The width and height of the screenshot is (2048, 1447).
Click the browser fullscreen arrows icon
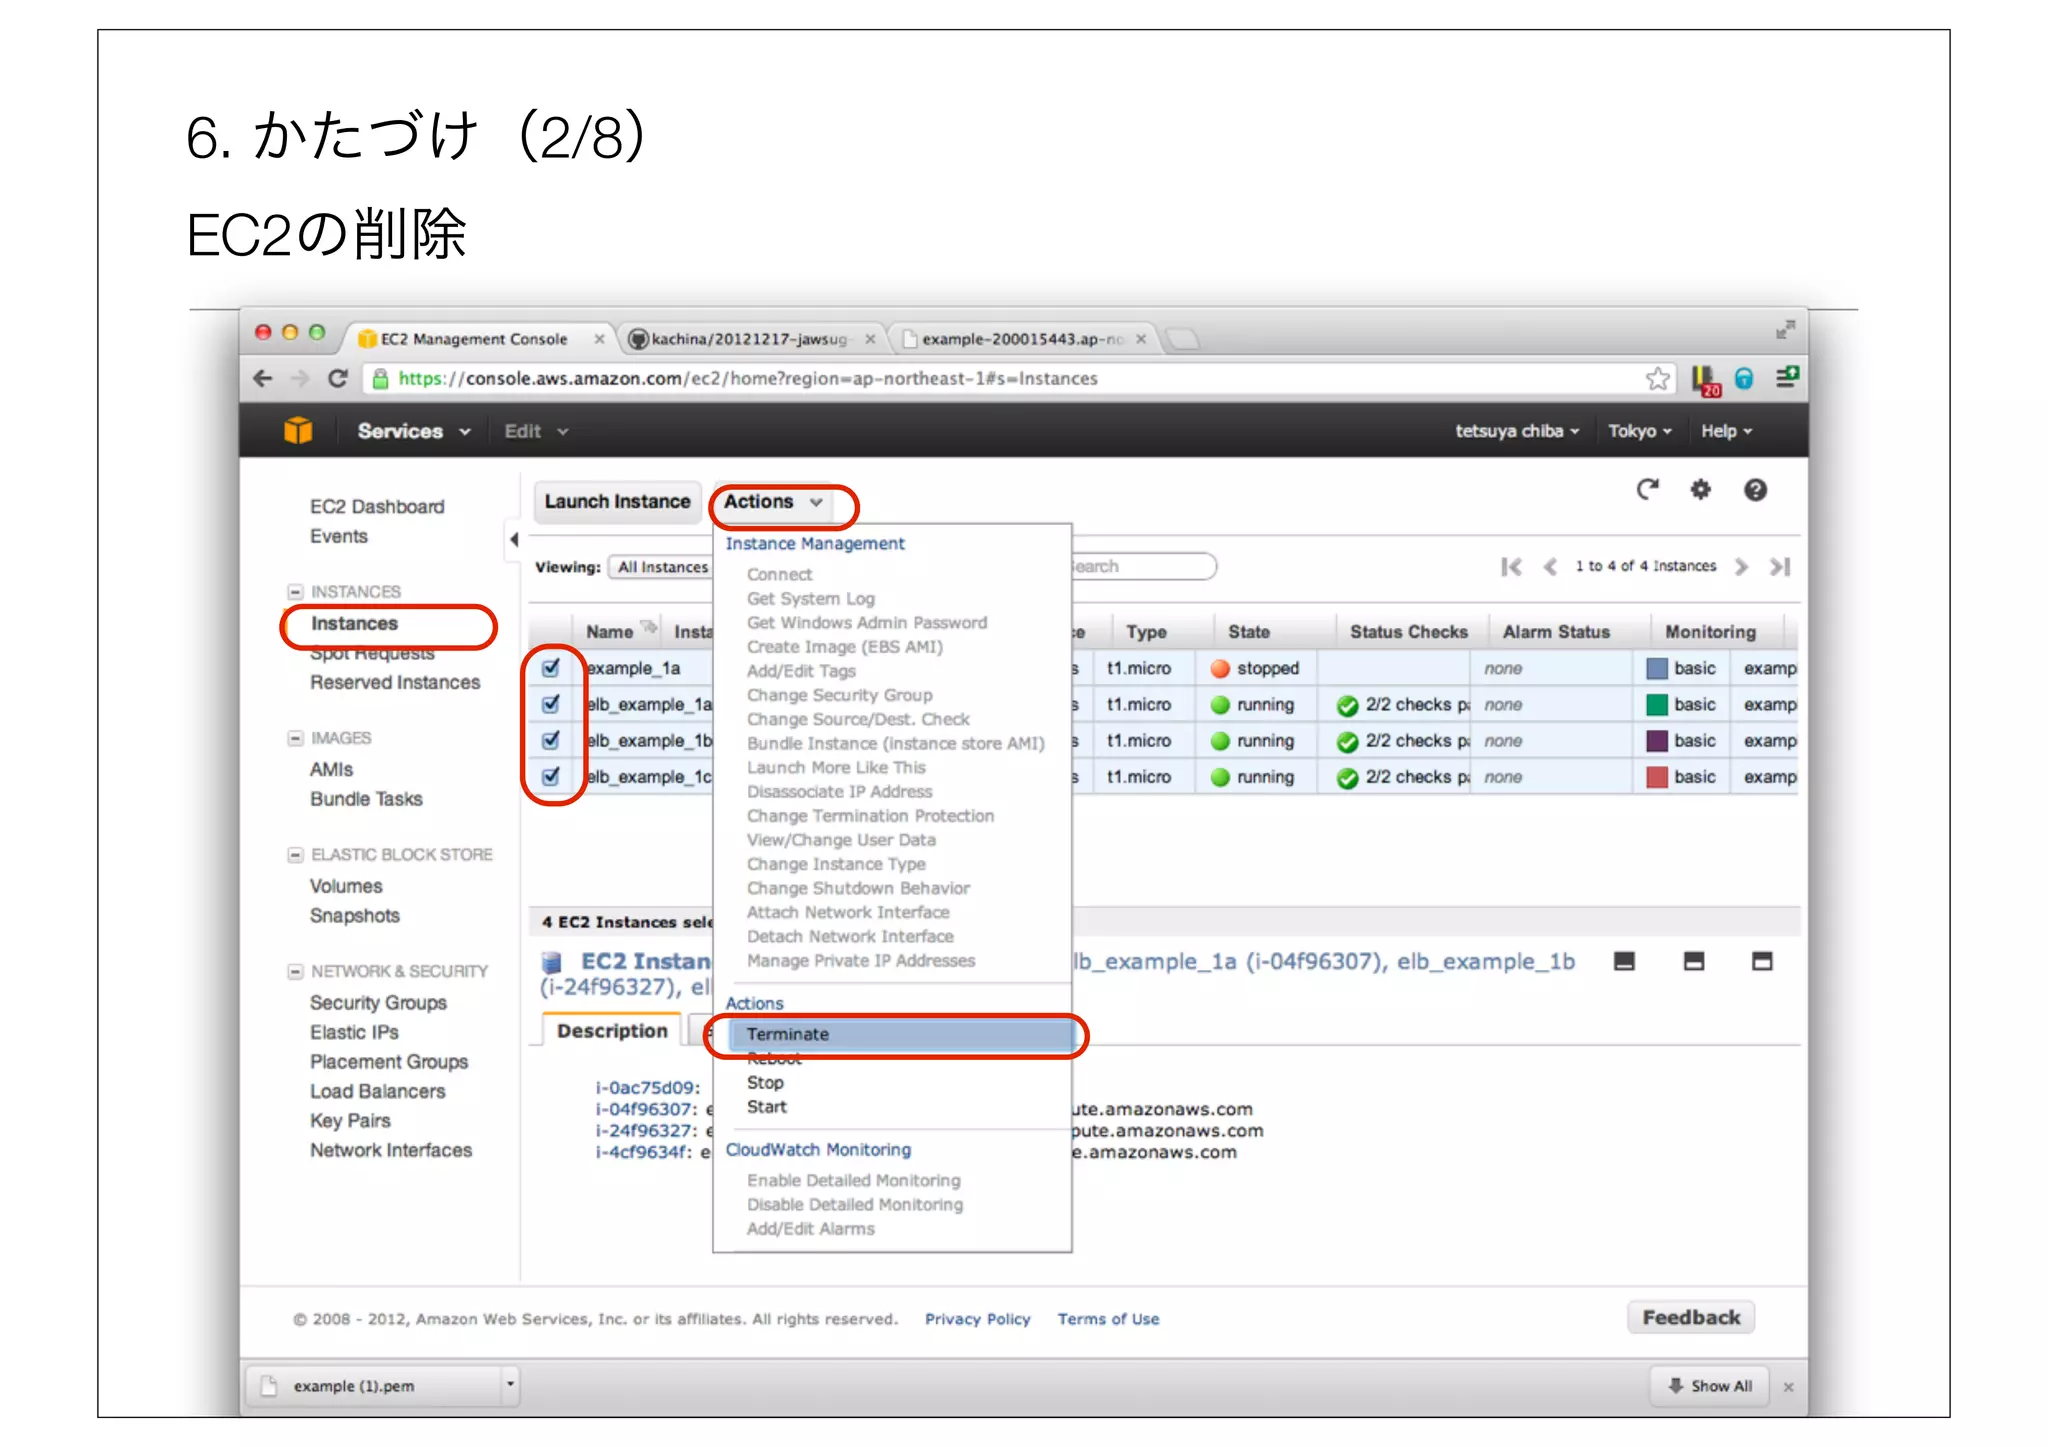[1785, 329]
